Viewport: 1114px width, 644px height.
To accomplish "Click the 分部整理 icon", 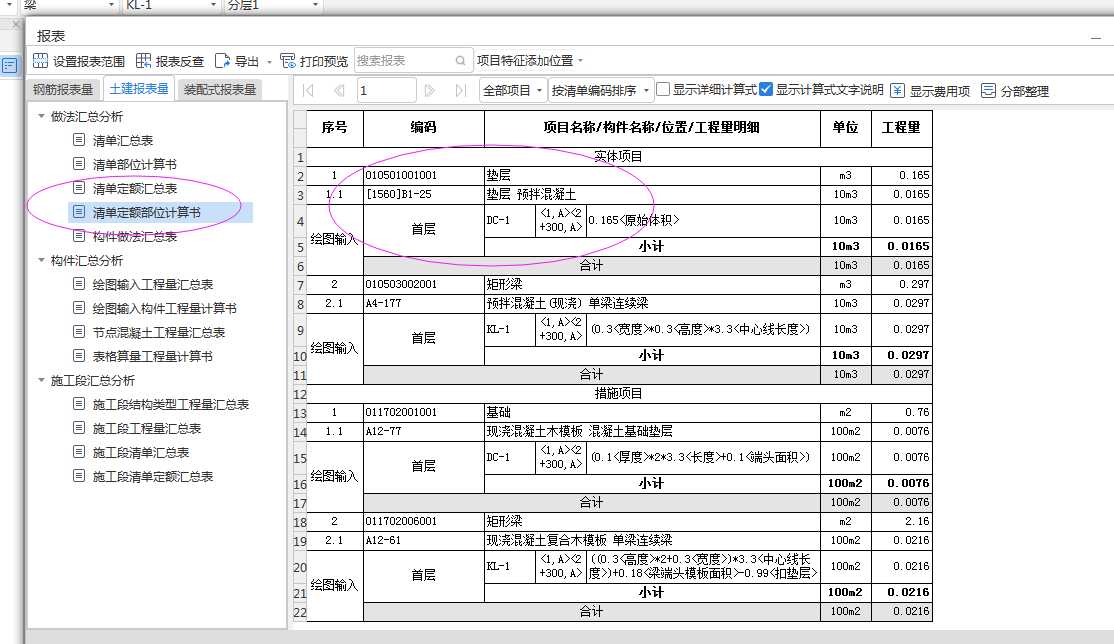I will [988, 90].
